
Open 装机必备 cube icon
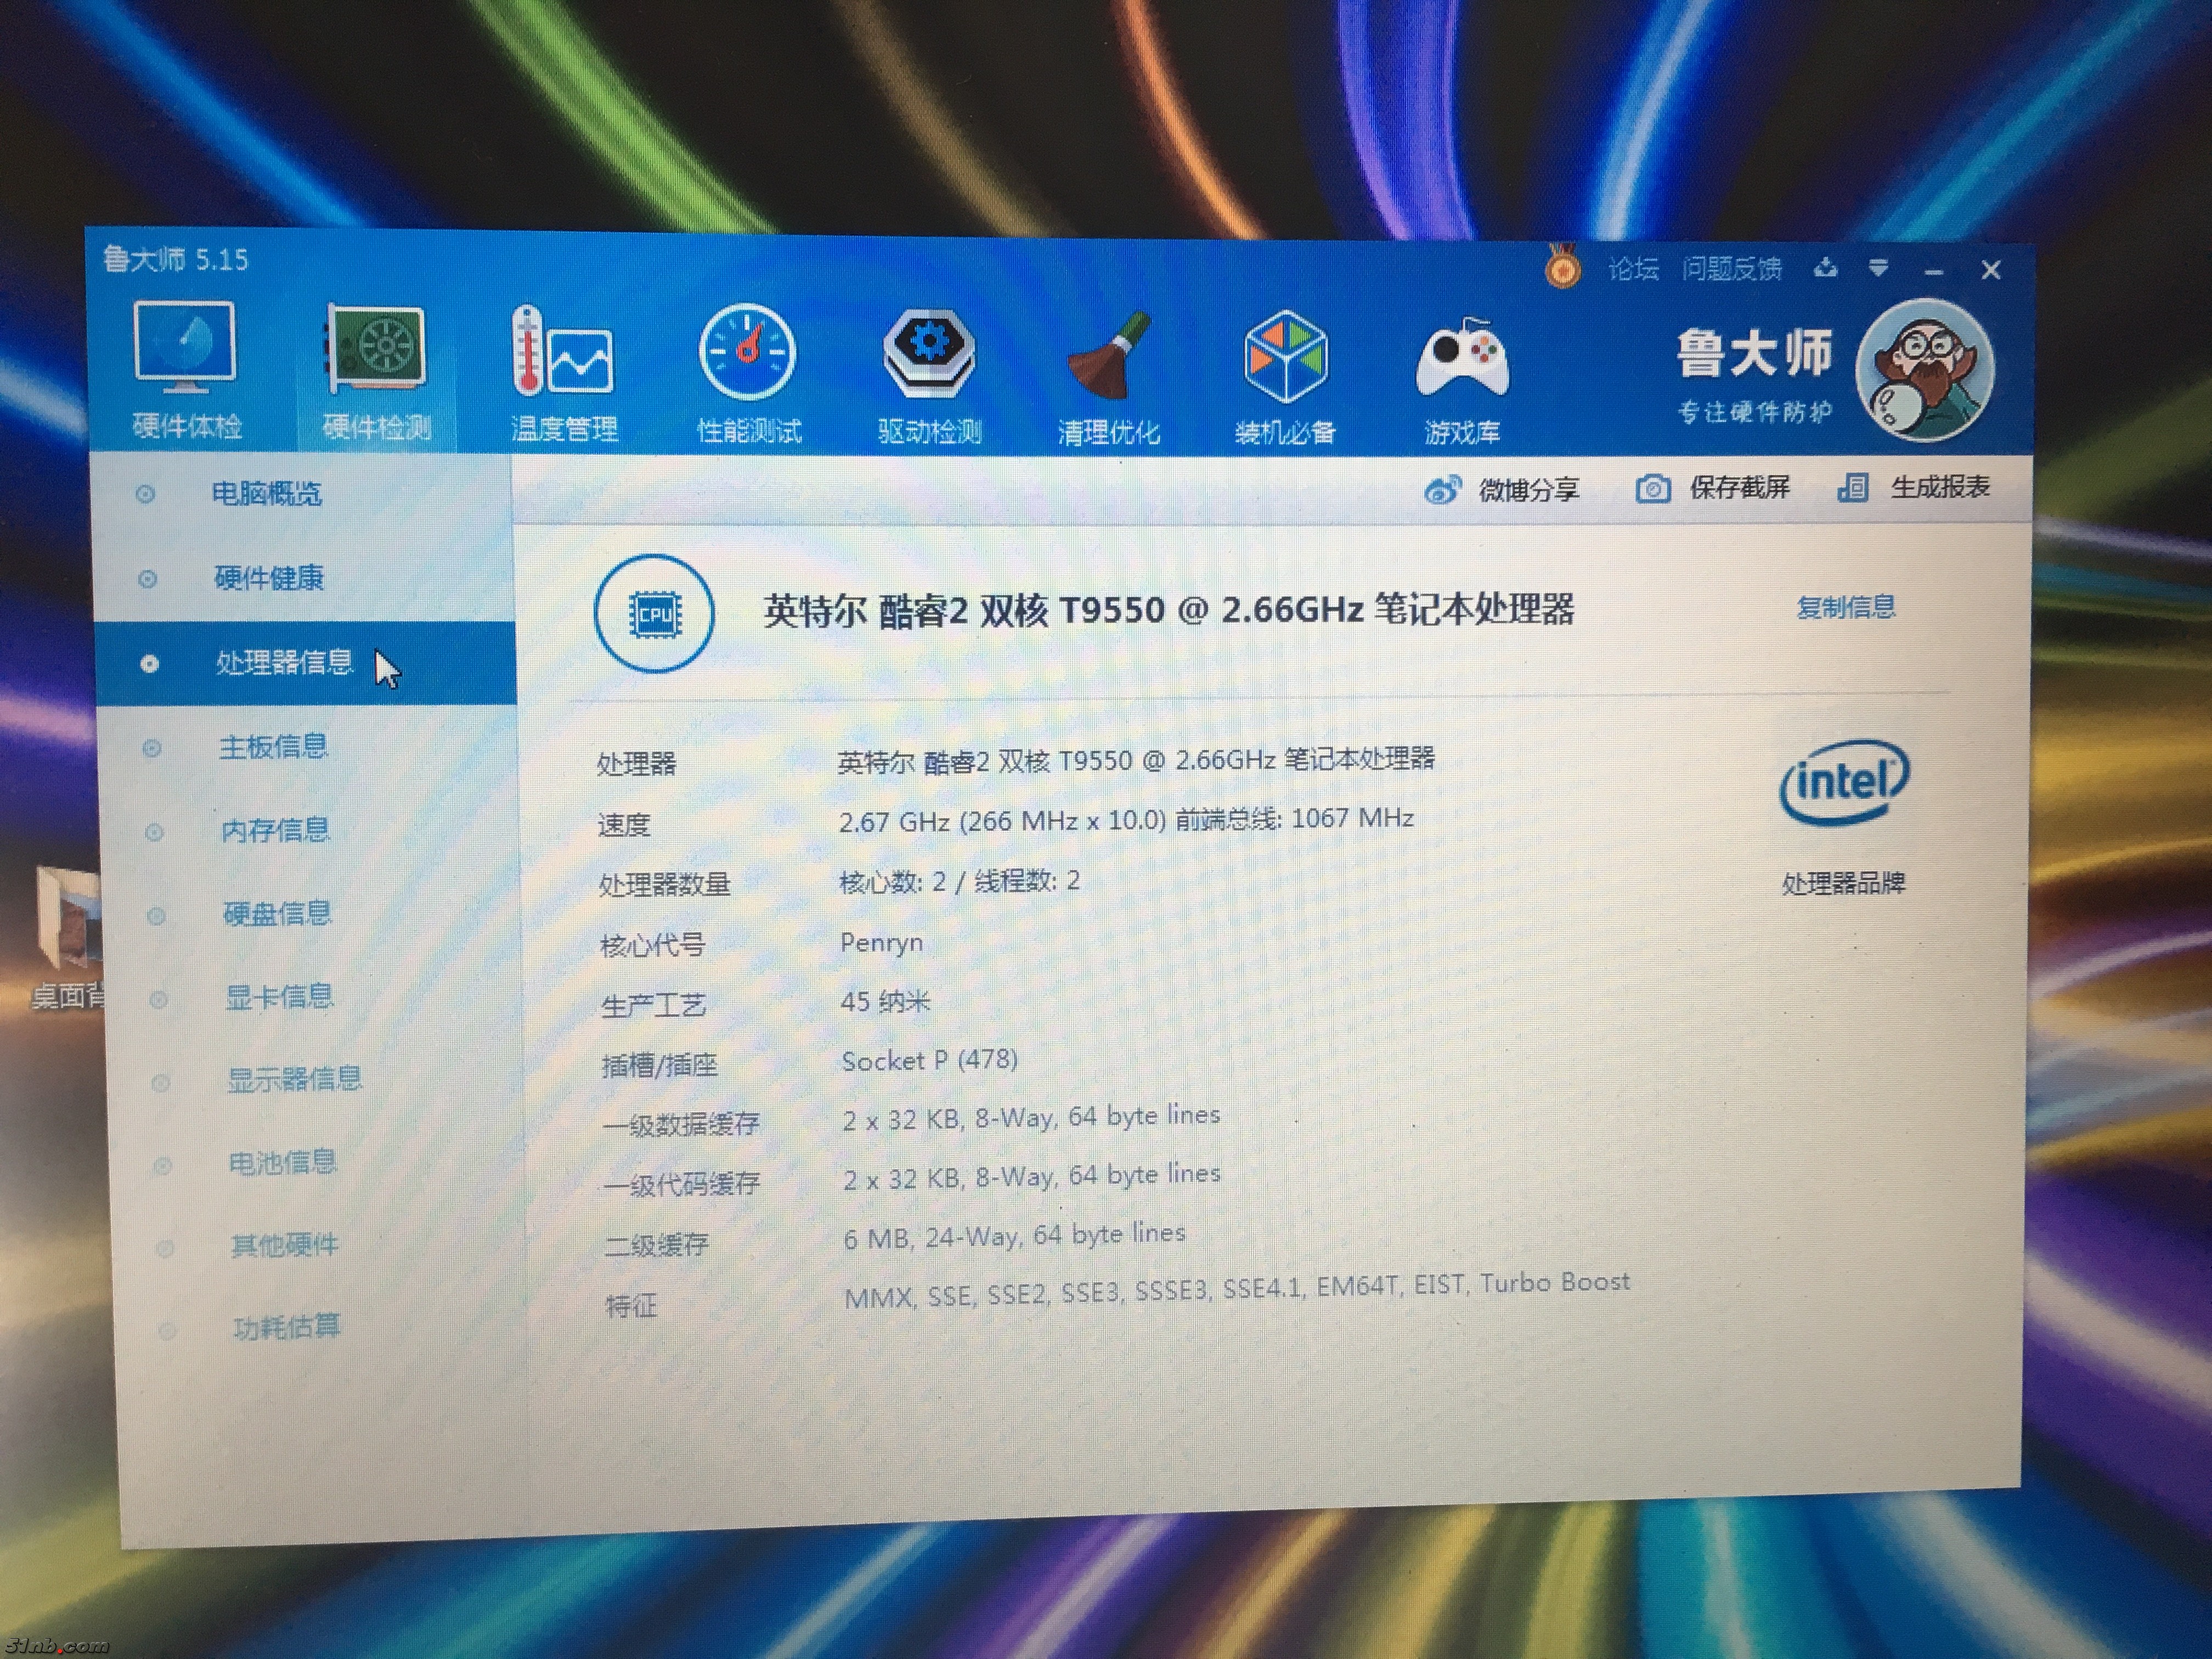[1285, 379]
